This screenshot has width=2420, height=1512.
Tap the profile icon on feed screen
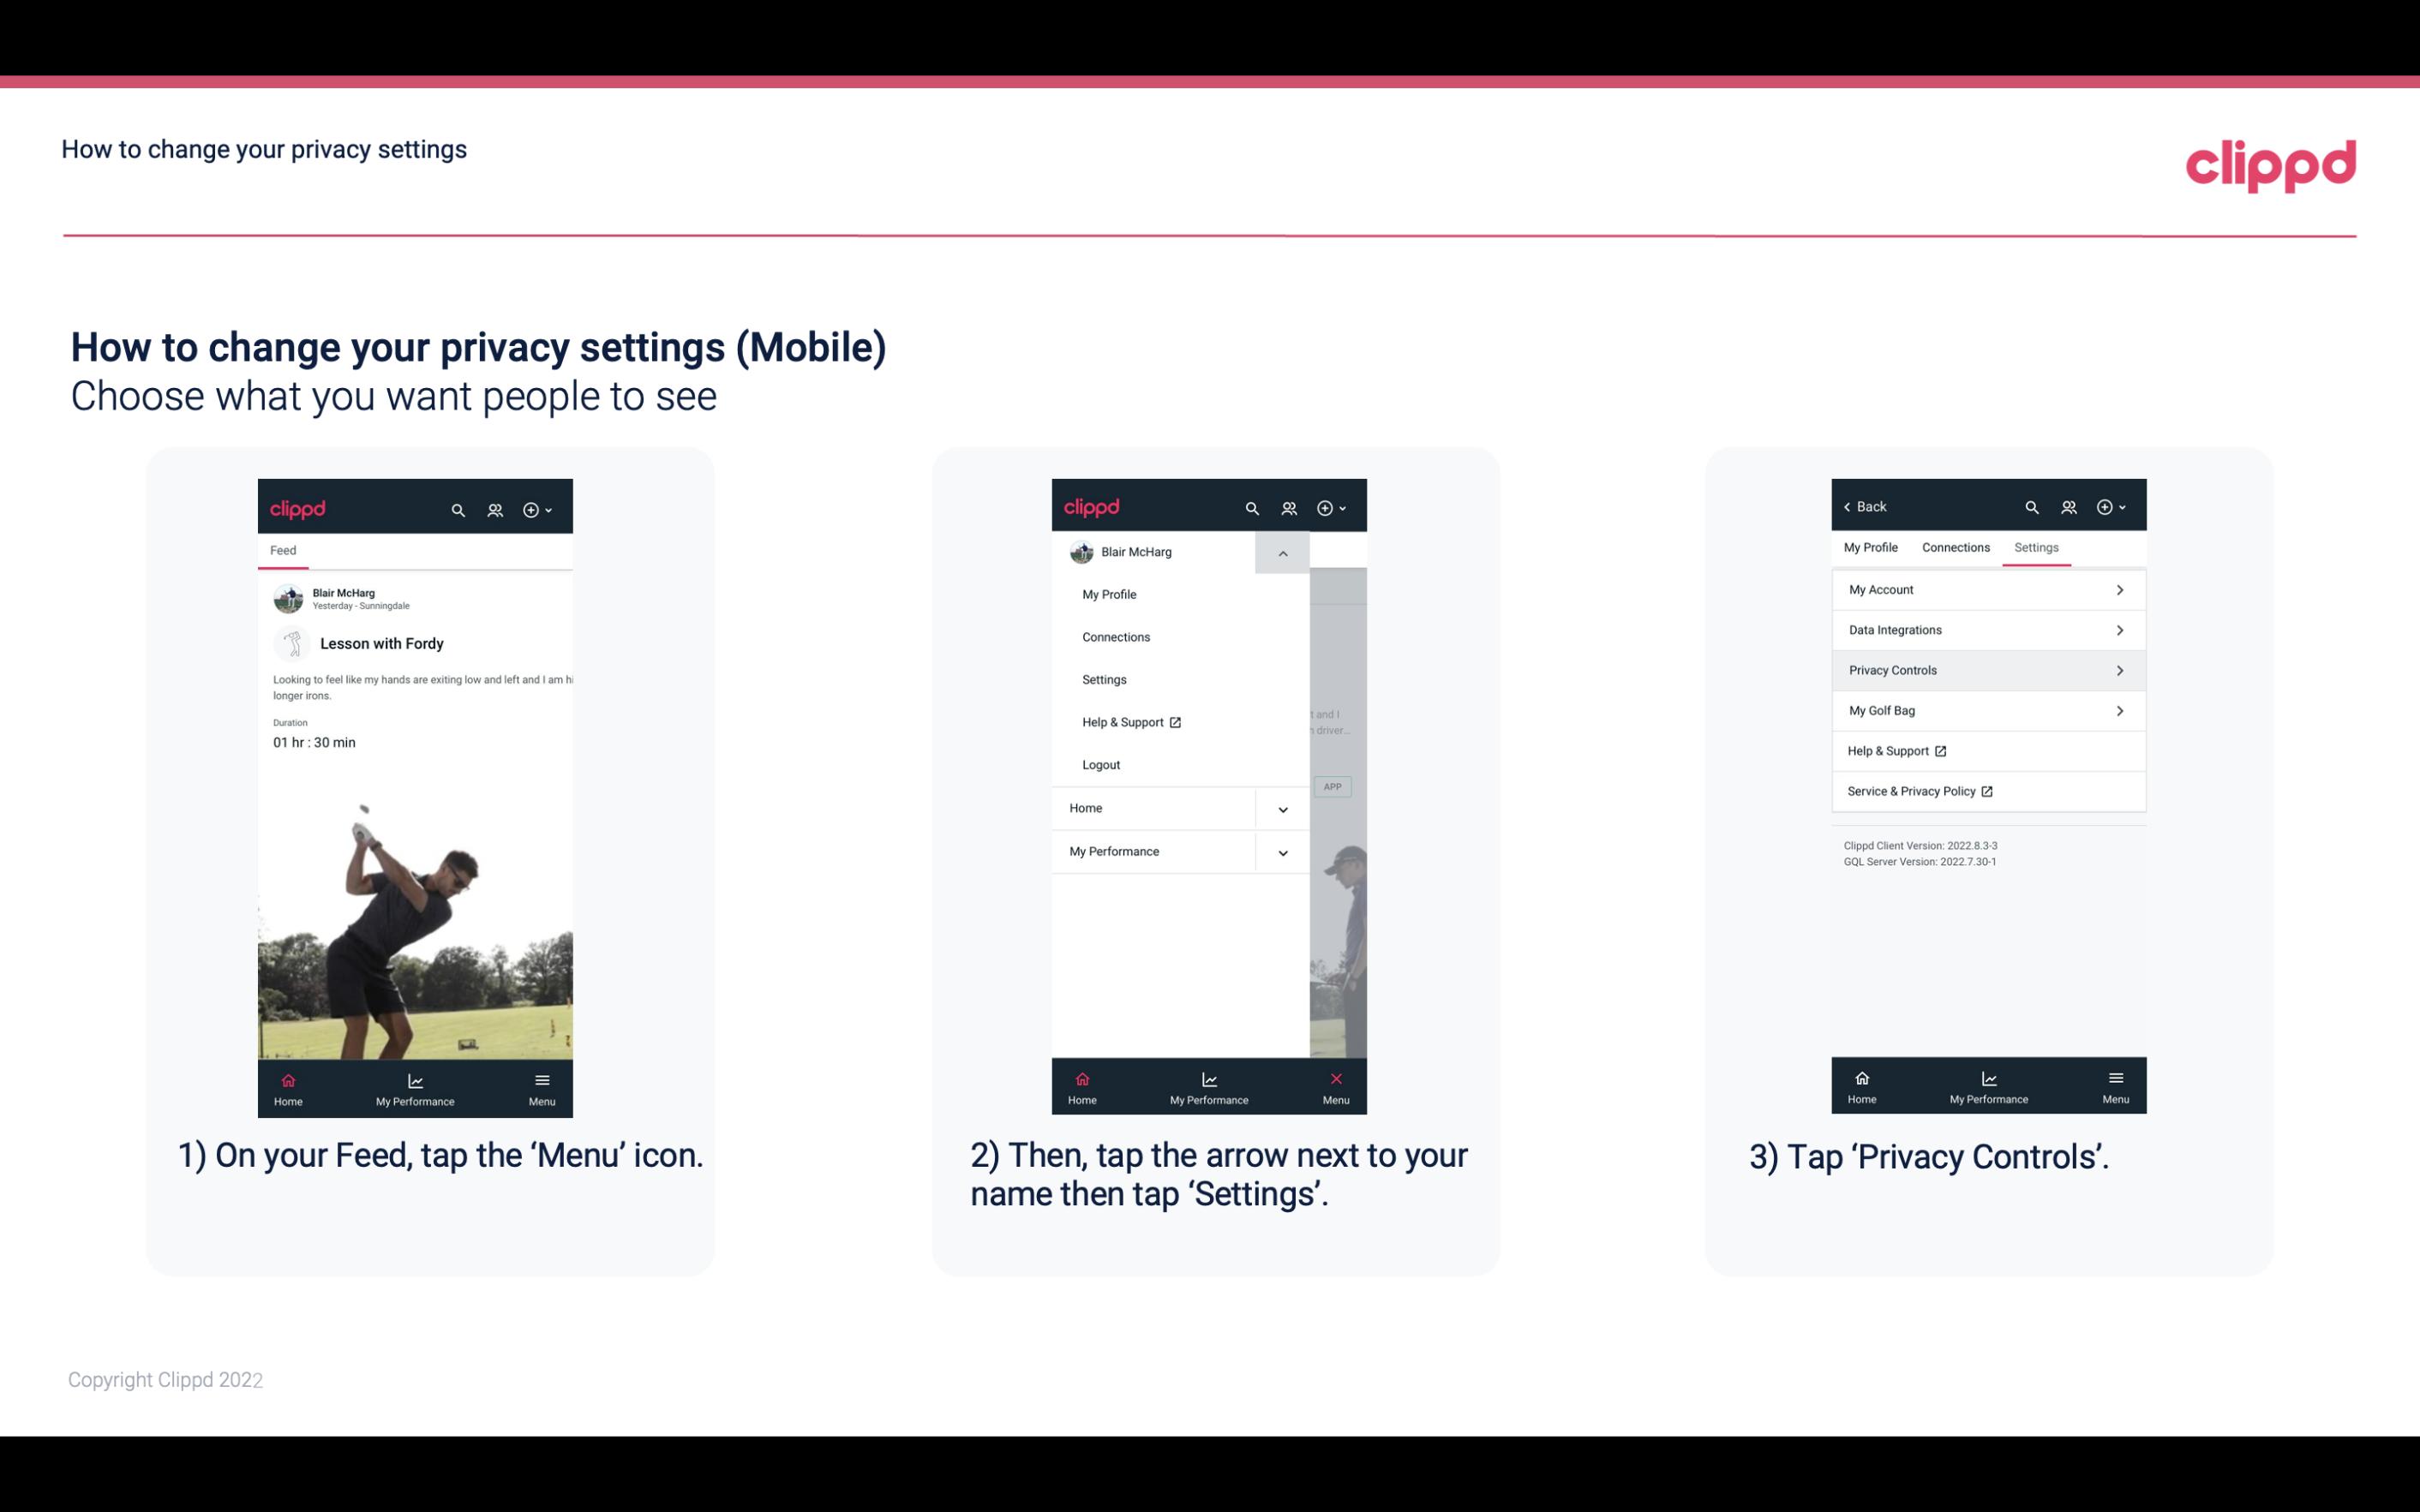point(494,507)
